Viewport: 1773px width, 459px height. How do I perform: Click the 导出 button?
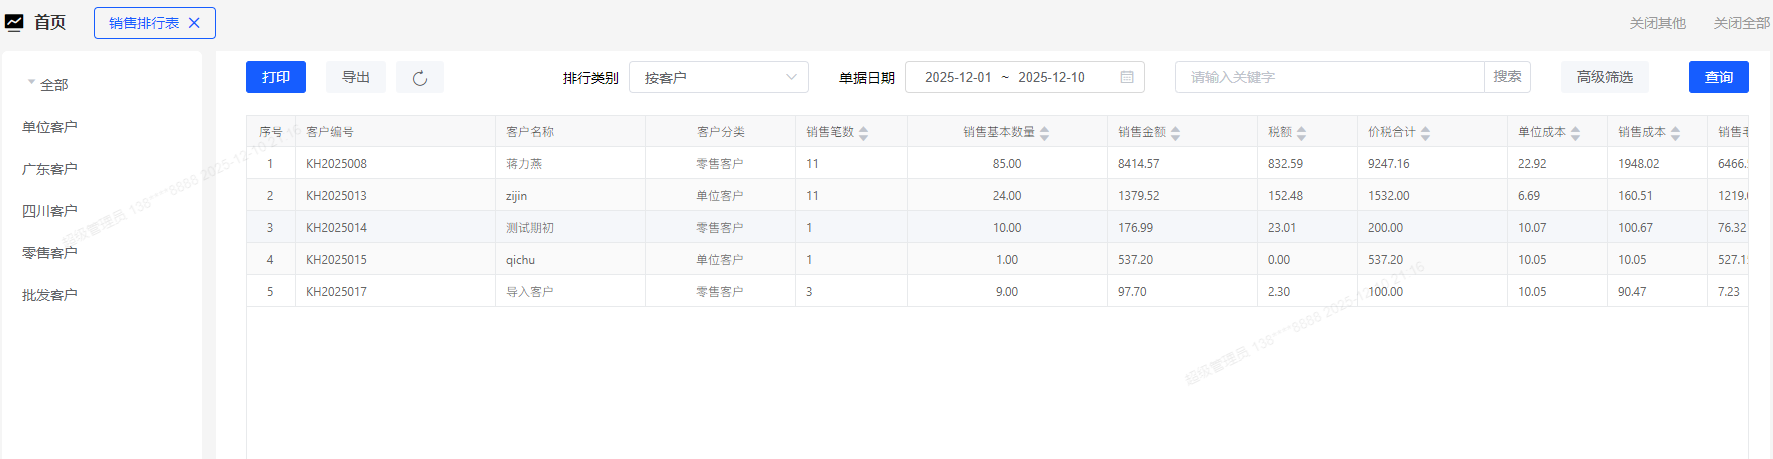[x=356, y=77]
